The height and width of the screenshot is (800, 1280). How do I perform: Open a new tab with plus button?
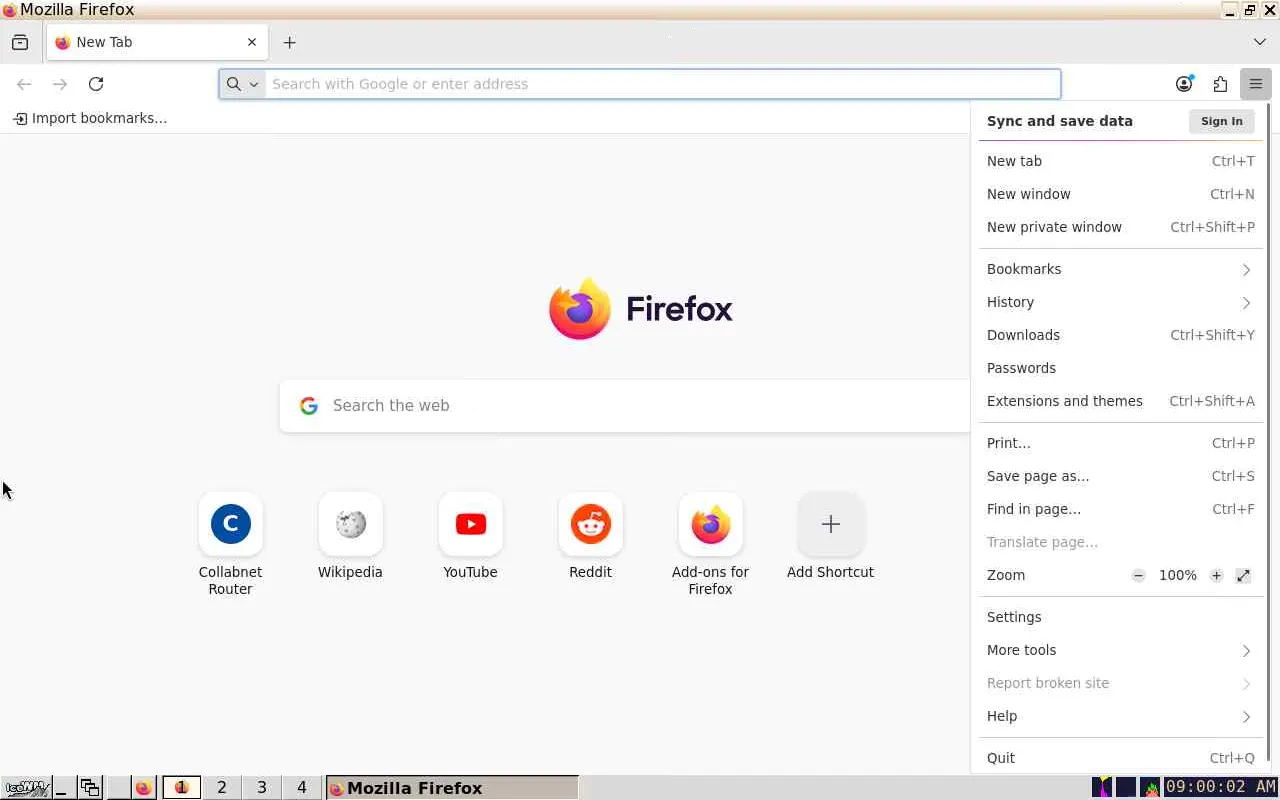click(x=290, y=42)
